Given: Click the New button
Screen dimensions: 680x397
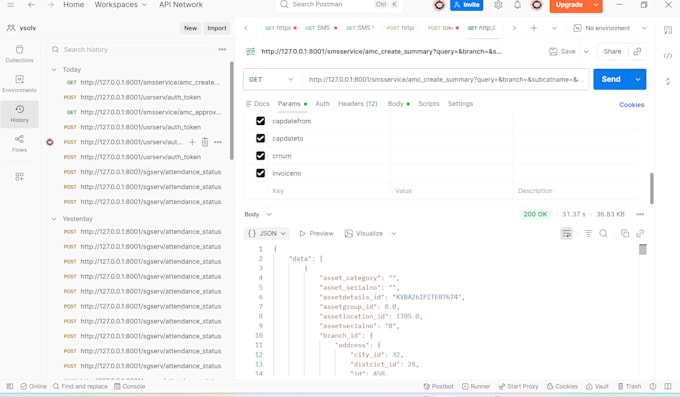Looking at the screenshot, I should (x=190, y=28).
